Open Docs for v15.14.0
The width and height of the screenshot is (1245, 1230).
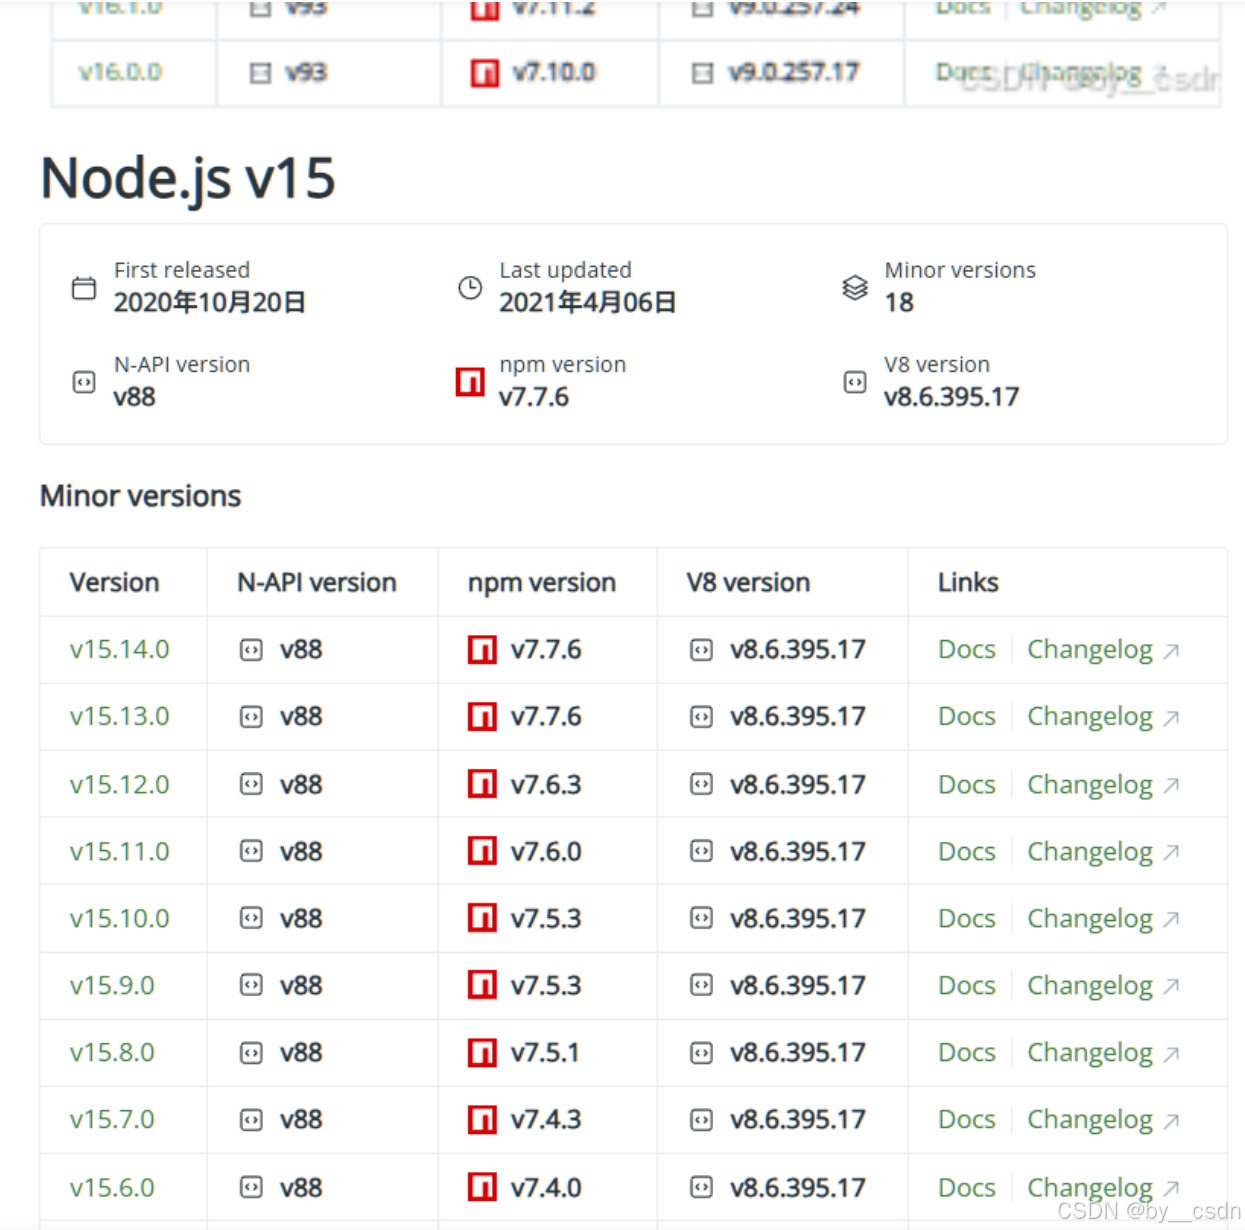click(x=967, y=650)
